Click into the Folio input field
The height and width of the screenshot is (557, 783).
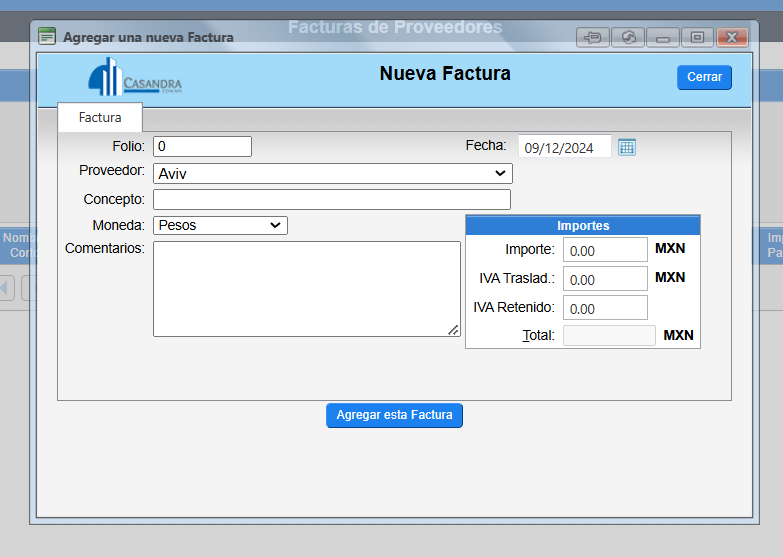(x=202, y=147)
